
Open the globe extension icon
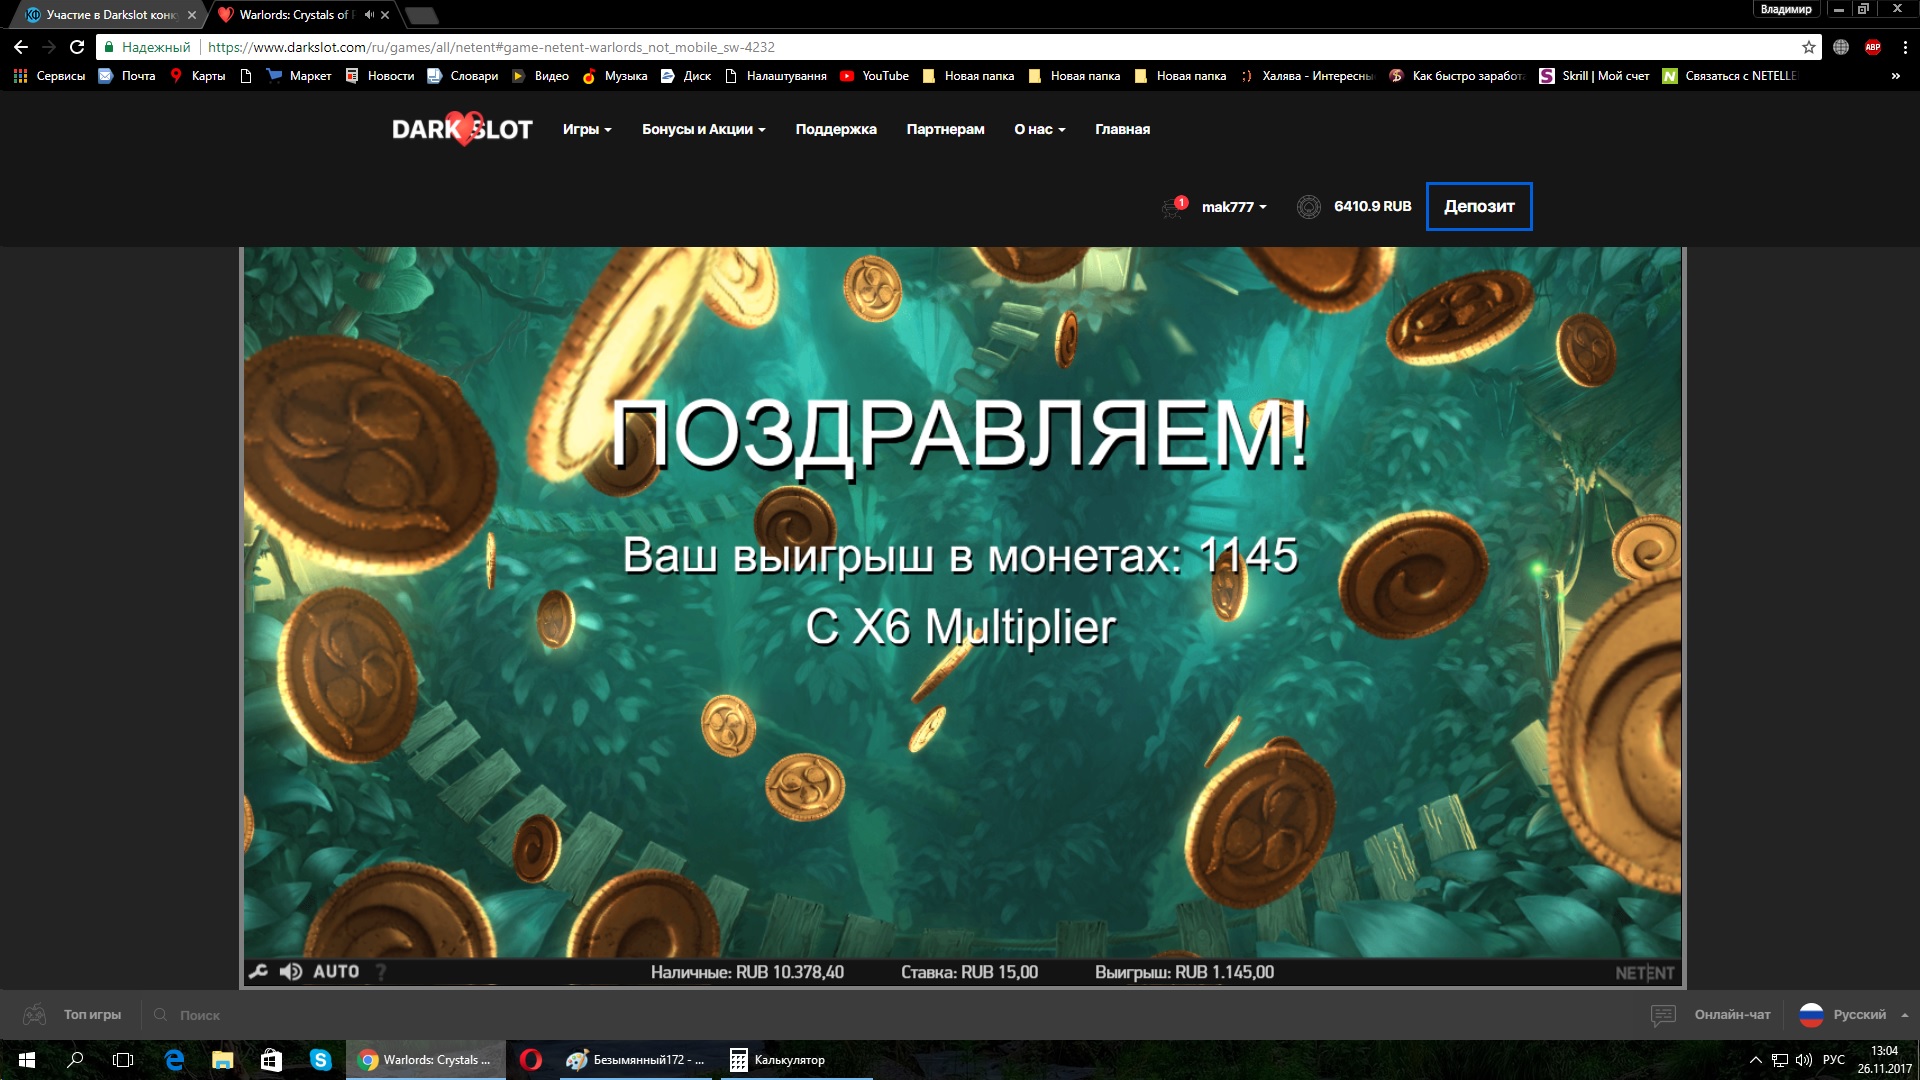(1841, 47)
